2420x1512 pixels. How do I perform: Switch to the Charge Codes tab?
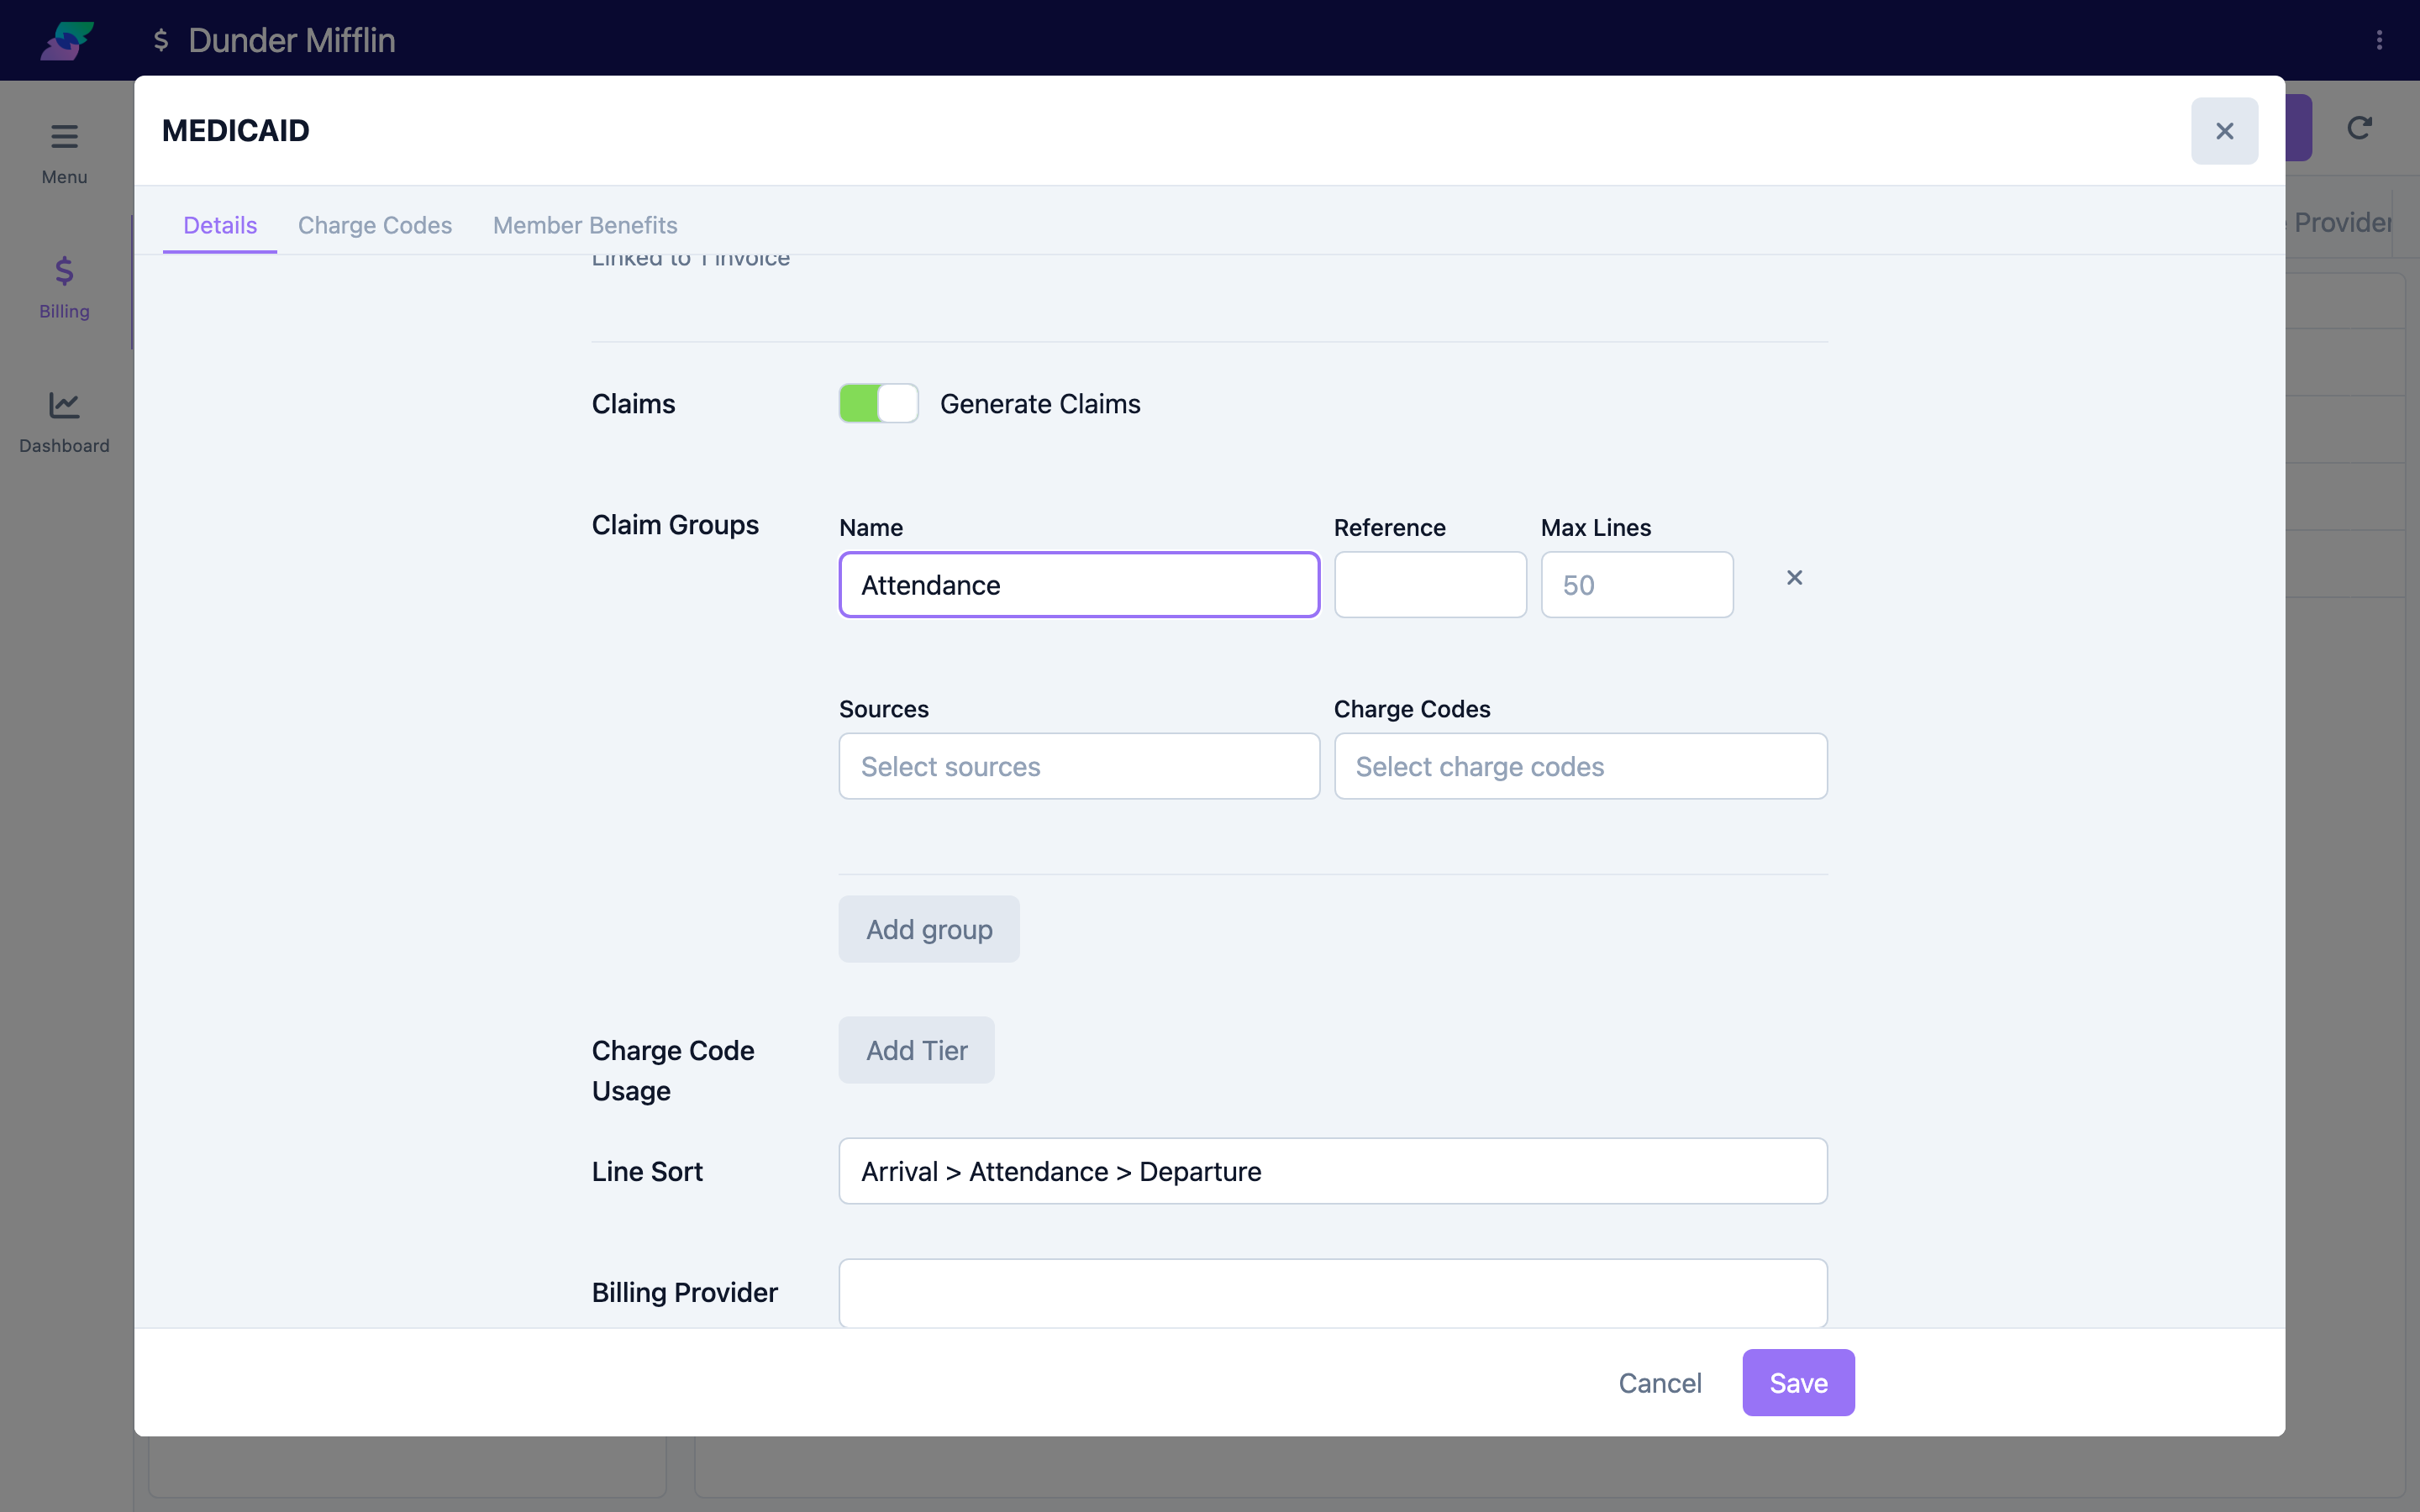375,225
